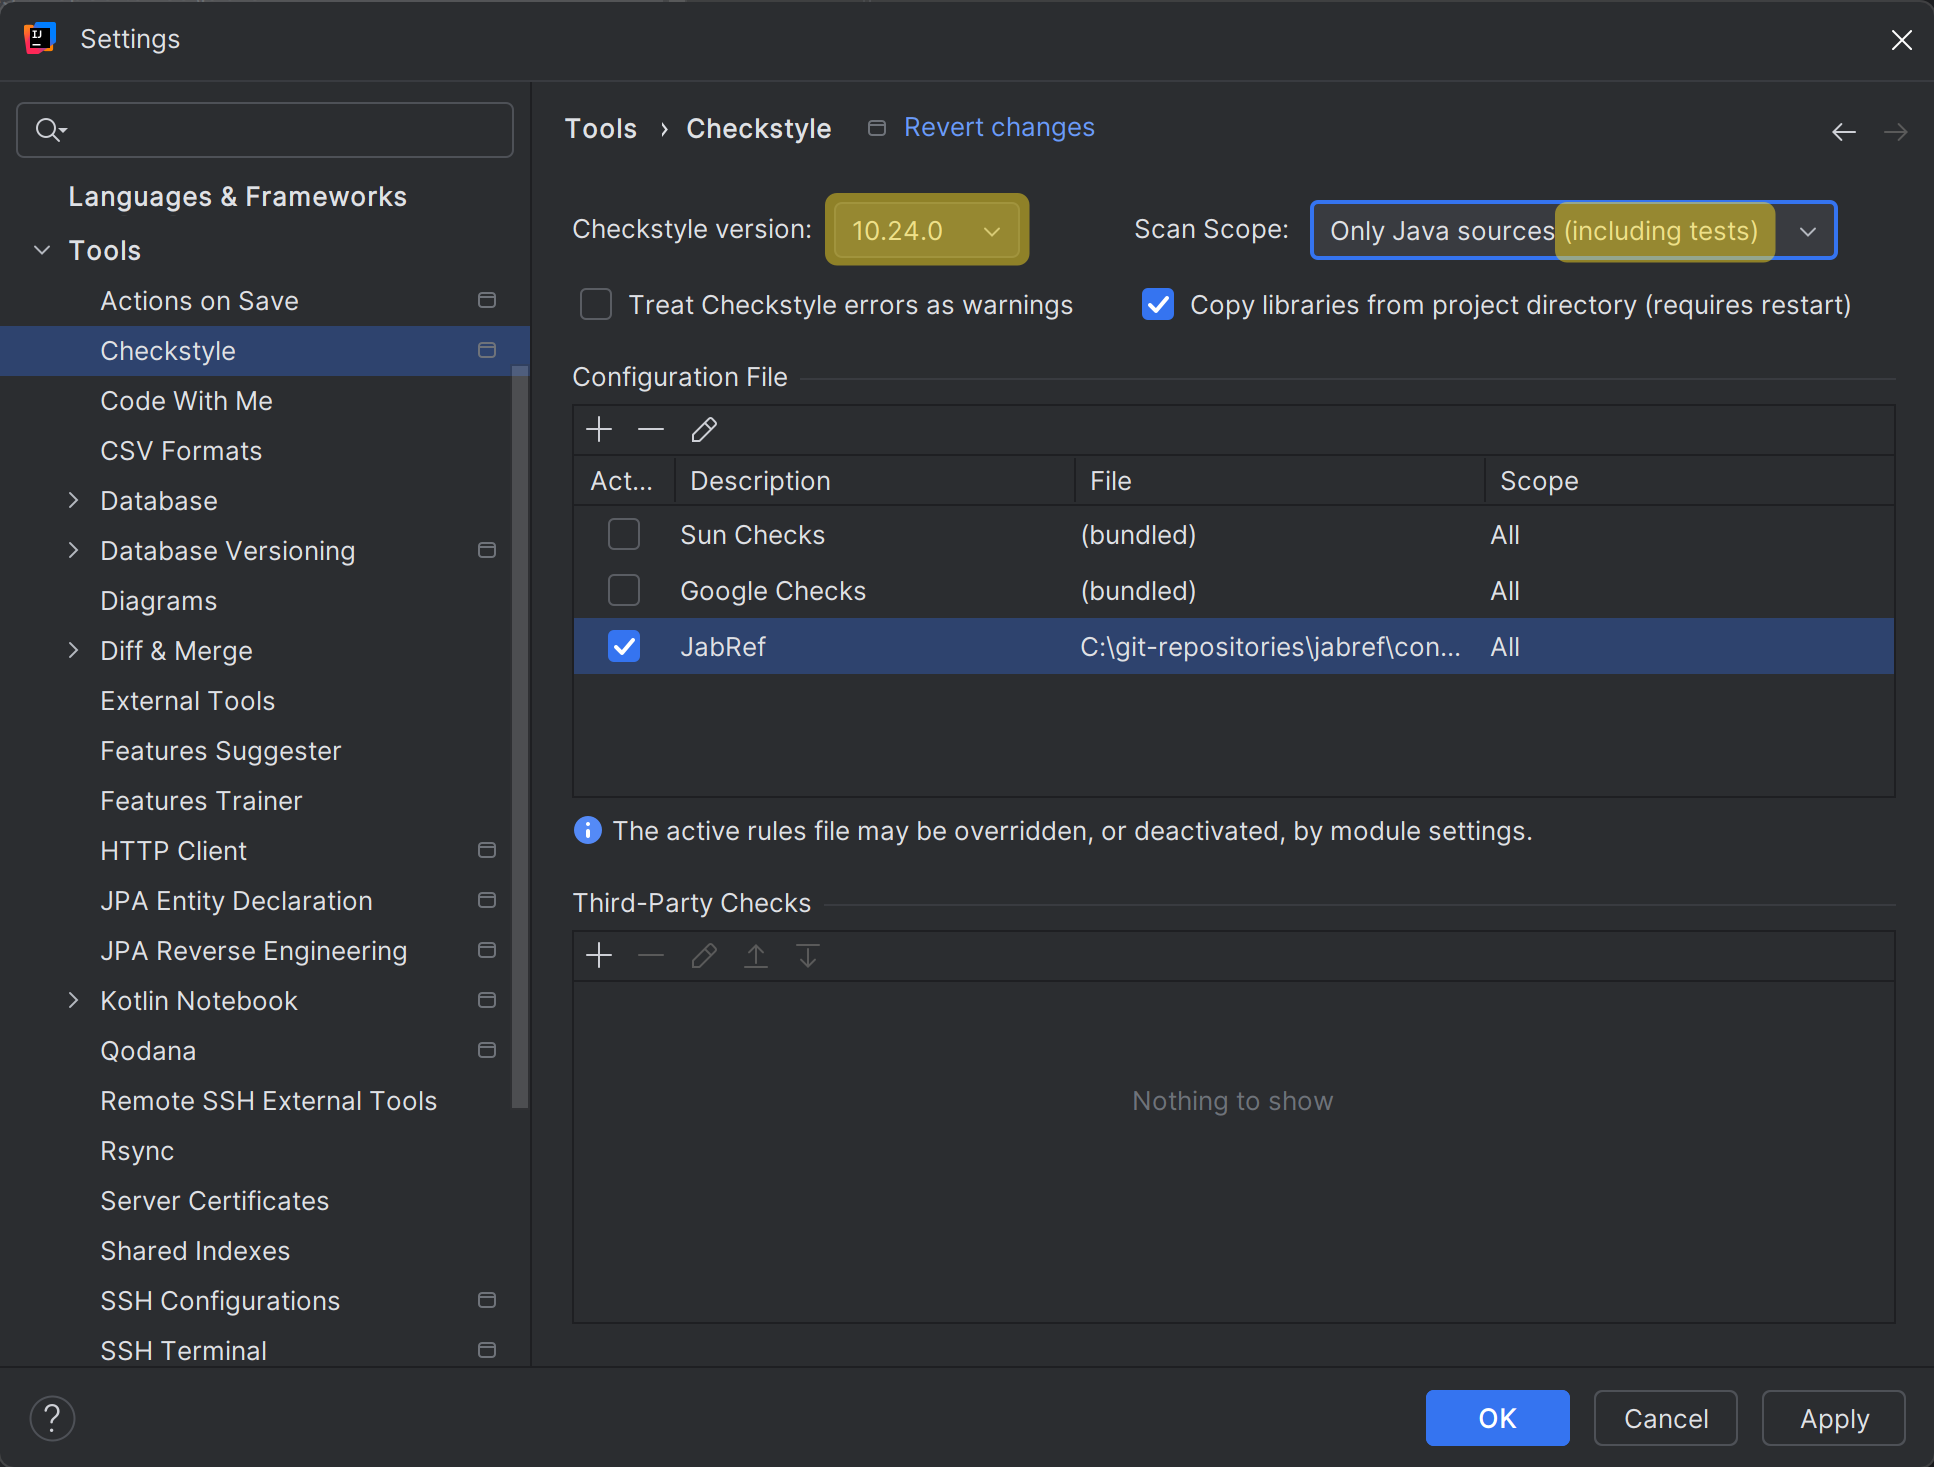Select Actions on Save settings
This screenshot has height=1467, width=1934.
(x=265, y=300)
